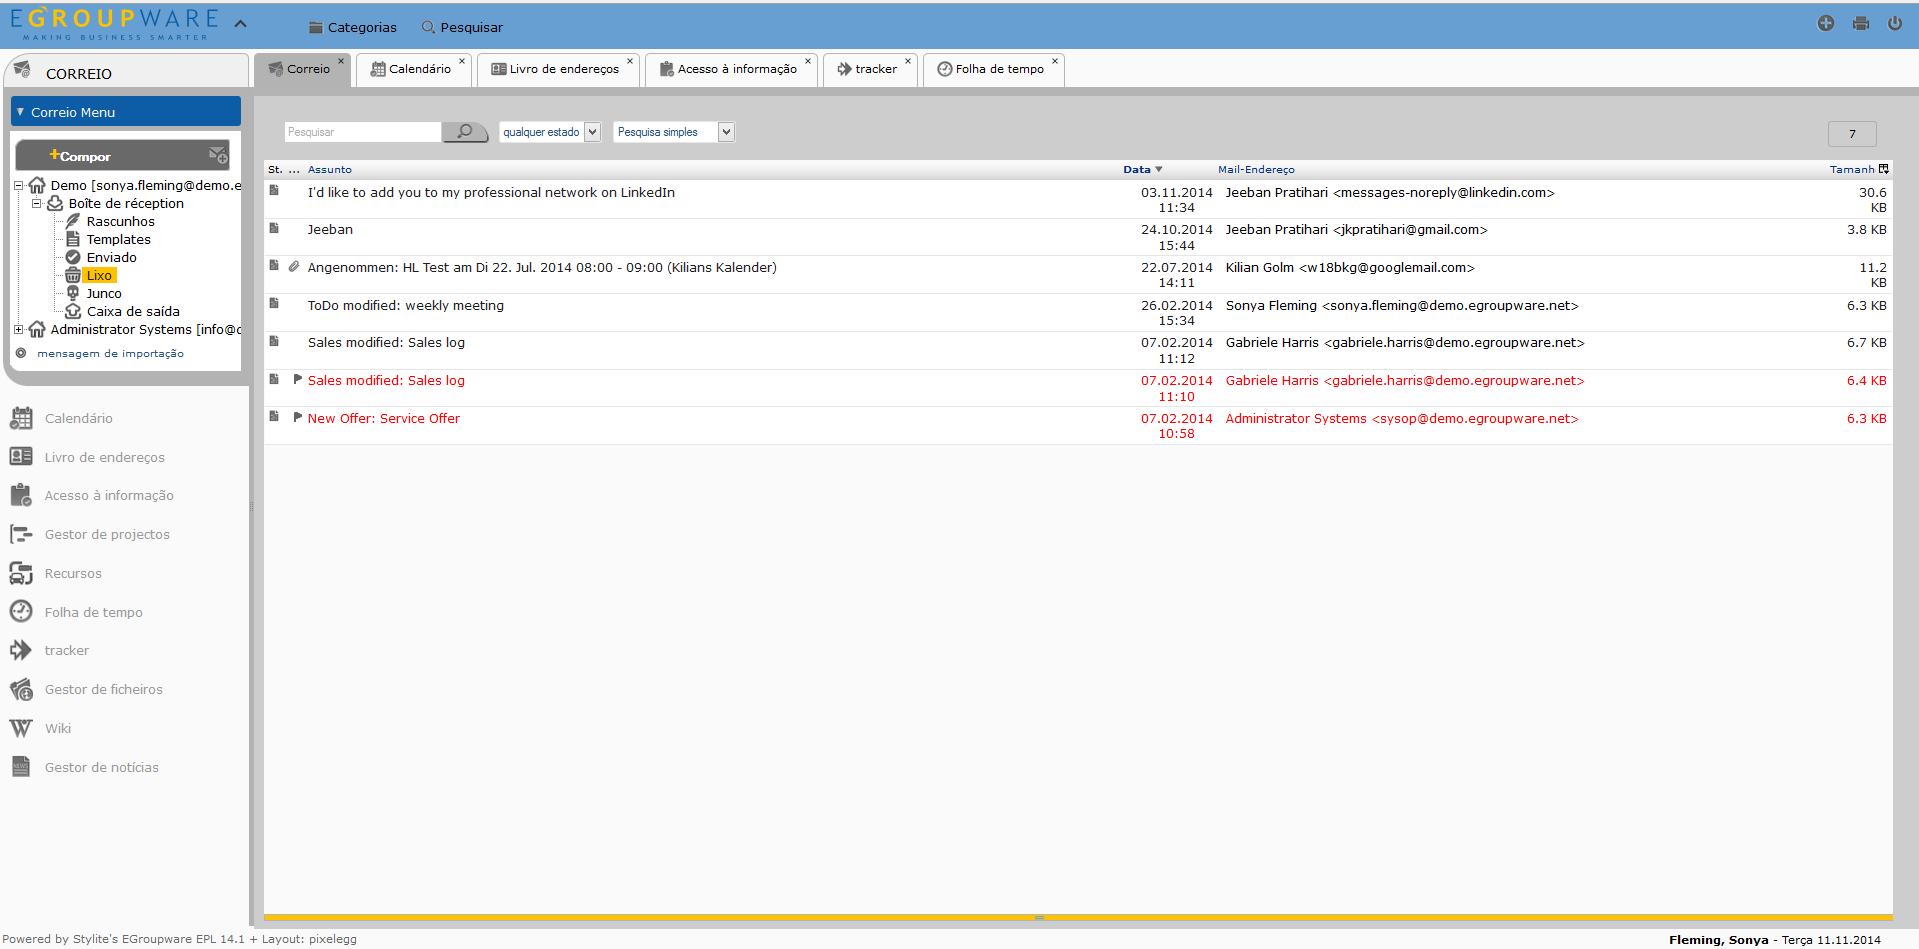The image size is (1919, 949).
Task: Open message 'ToDo modified: weekly meeting'
Action: [x=405, y=305]
